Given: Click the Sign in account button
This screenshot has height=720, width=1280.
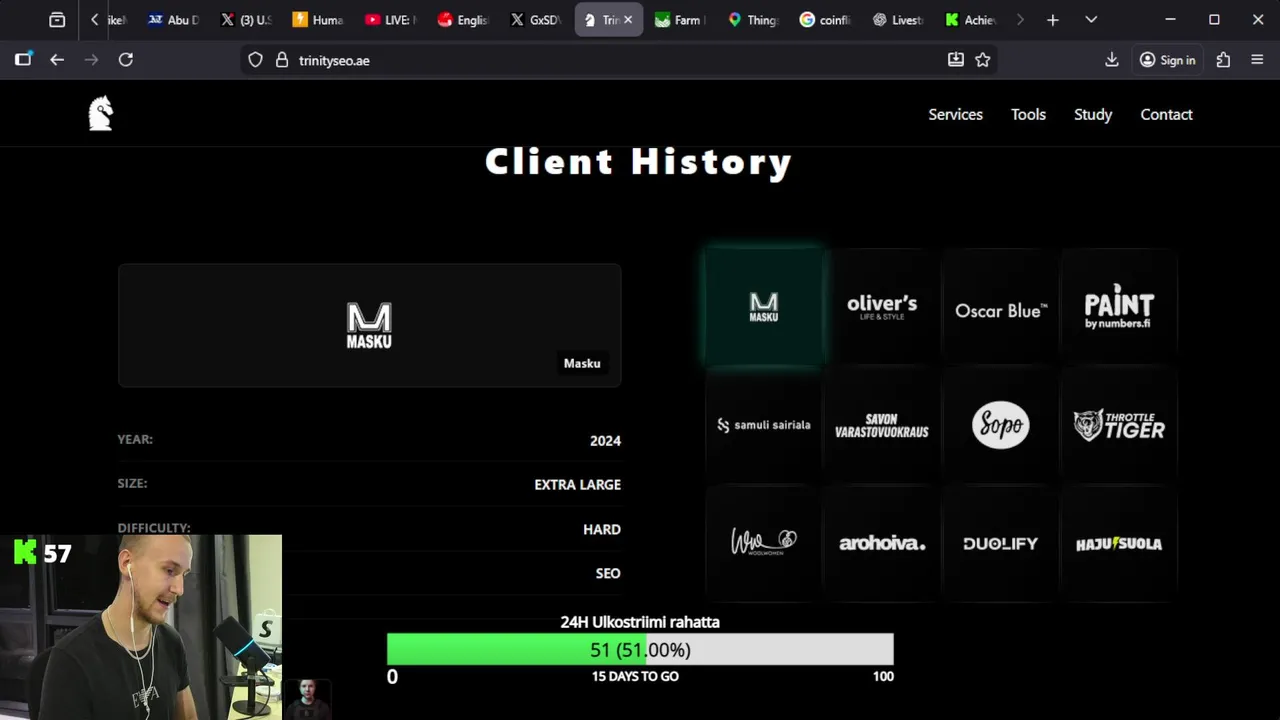Looking at the screenshot, I should click(x=1167, y=60).
